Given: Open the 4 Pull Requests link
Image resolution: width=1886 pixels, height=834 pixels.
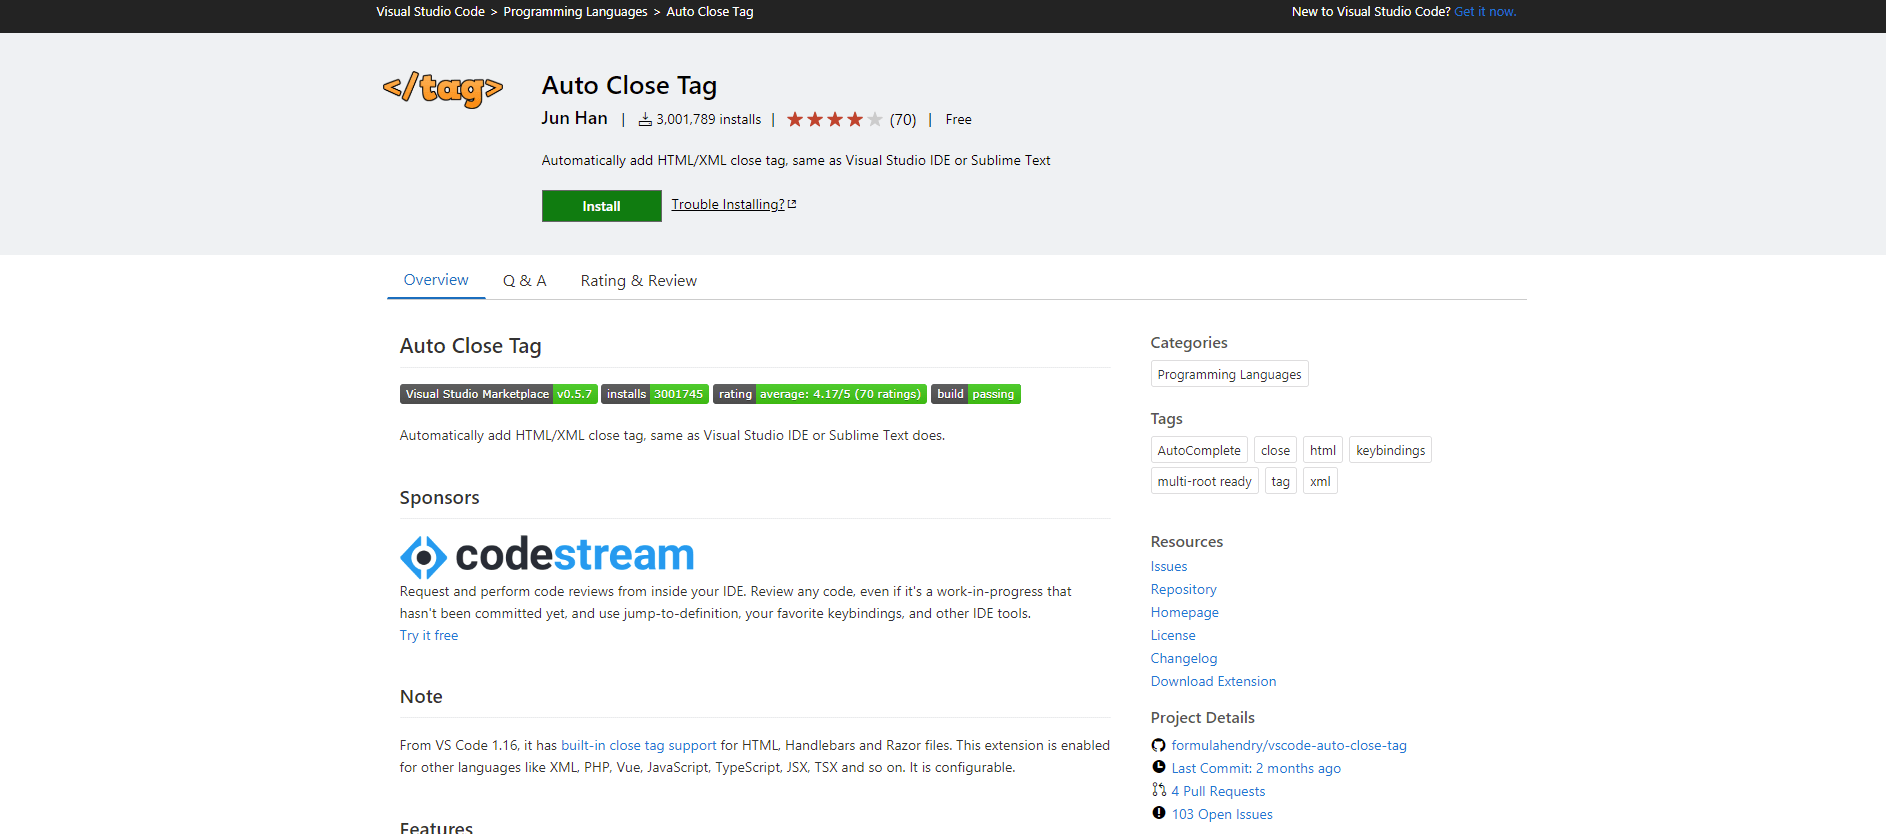Looking at the screenshot, I should tap(1218, 791).
